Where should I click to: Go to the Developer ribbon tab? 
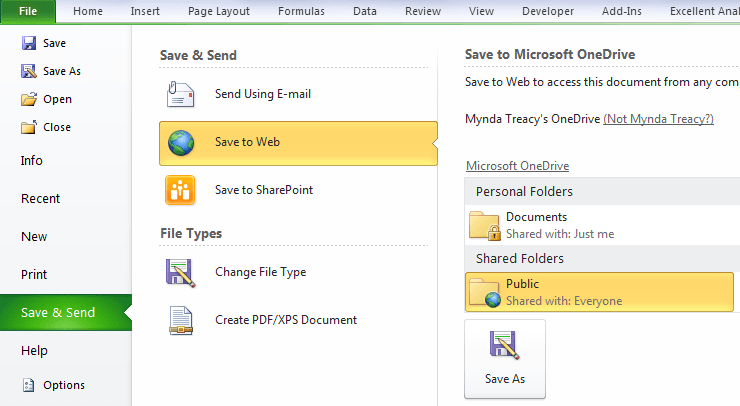coord(548,11)
